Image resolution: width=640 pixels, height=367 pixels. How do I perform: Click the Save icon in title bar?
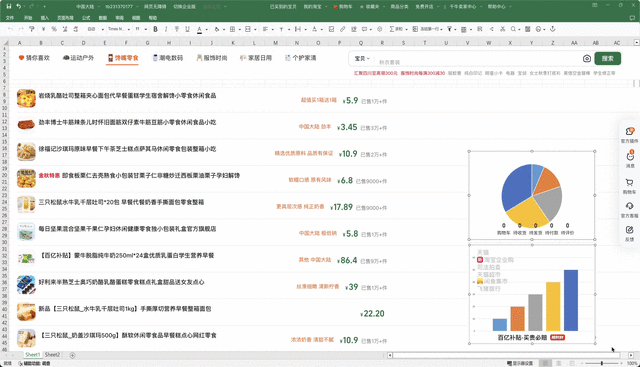[9, 7]
